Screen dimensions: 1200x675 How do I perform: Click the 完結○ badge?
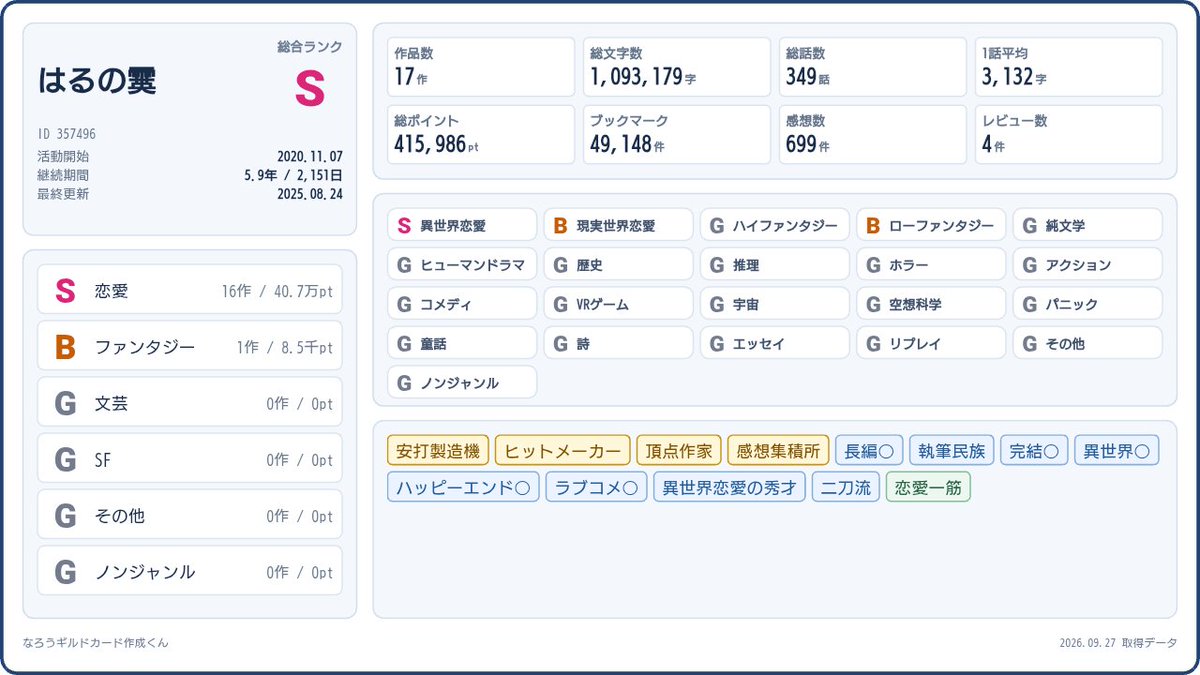tap(1034, 451)
